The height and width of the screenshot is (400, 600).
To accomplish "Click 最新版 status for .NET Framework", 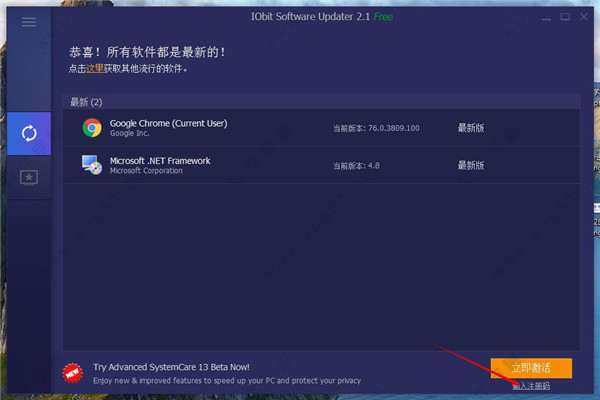I will (471, 165).
